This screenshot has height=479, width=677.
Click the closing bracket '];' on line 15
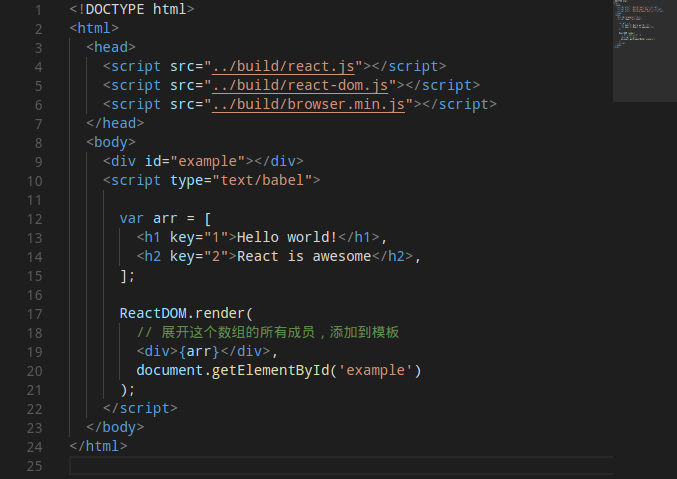127,275
